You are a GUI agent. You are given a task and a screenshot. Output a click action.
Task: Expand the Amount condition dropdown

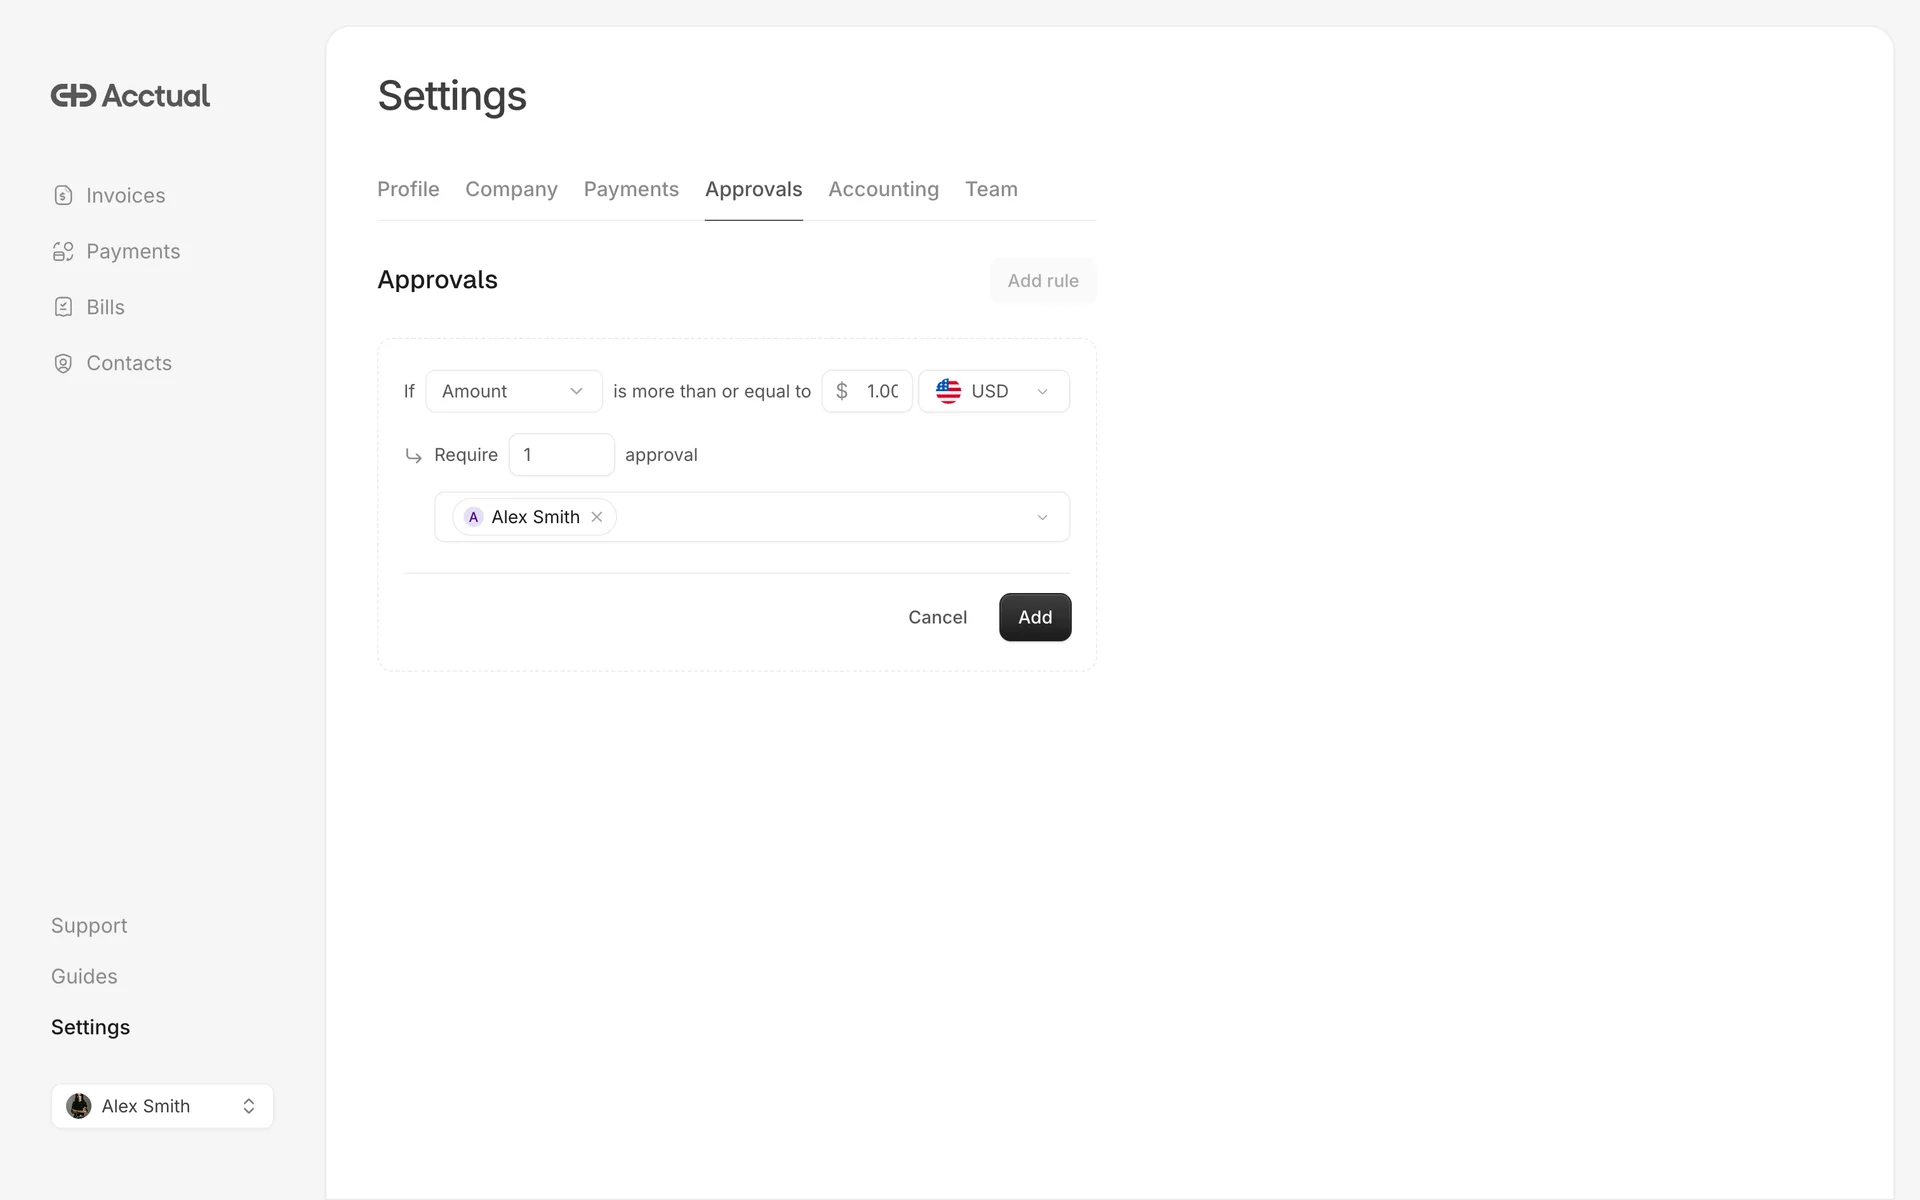tap(513, 391)
